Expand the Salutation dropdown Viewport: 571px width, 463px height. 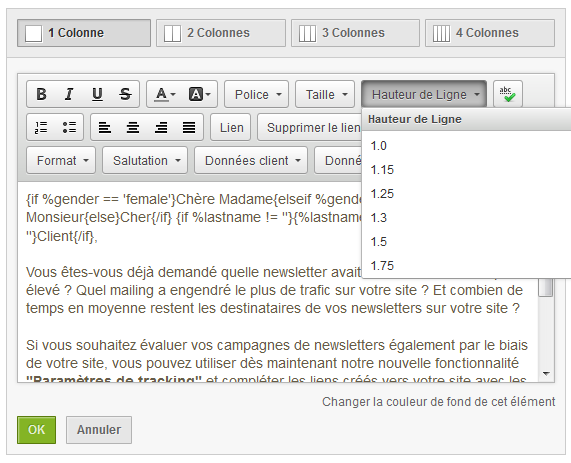(x=145, y=160)
